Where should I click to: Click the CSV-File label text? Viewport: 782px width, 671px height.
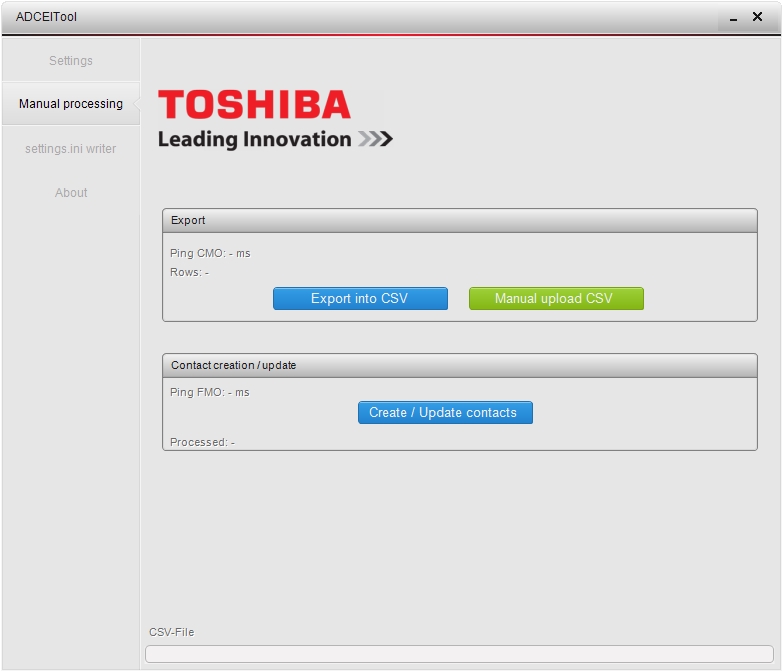(171, 632)
